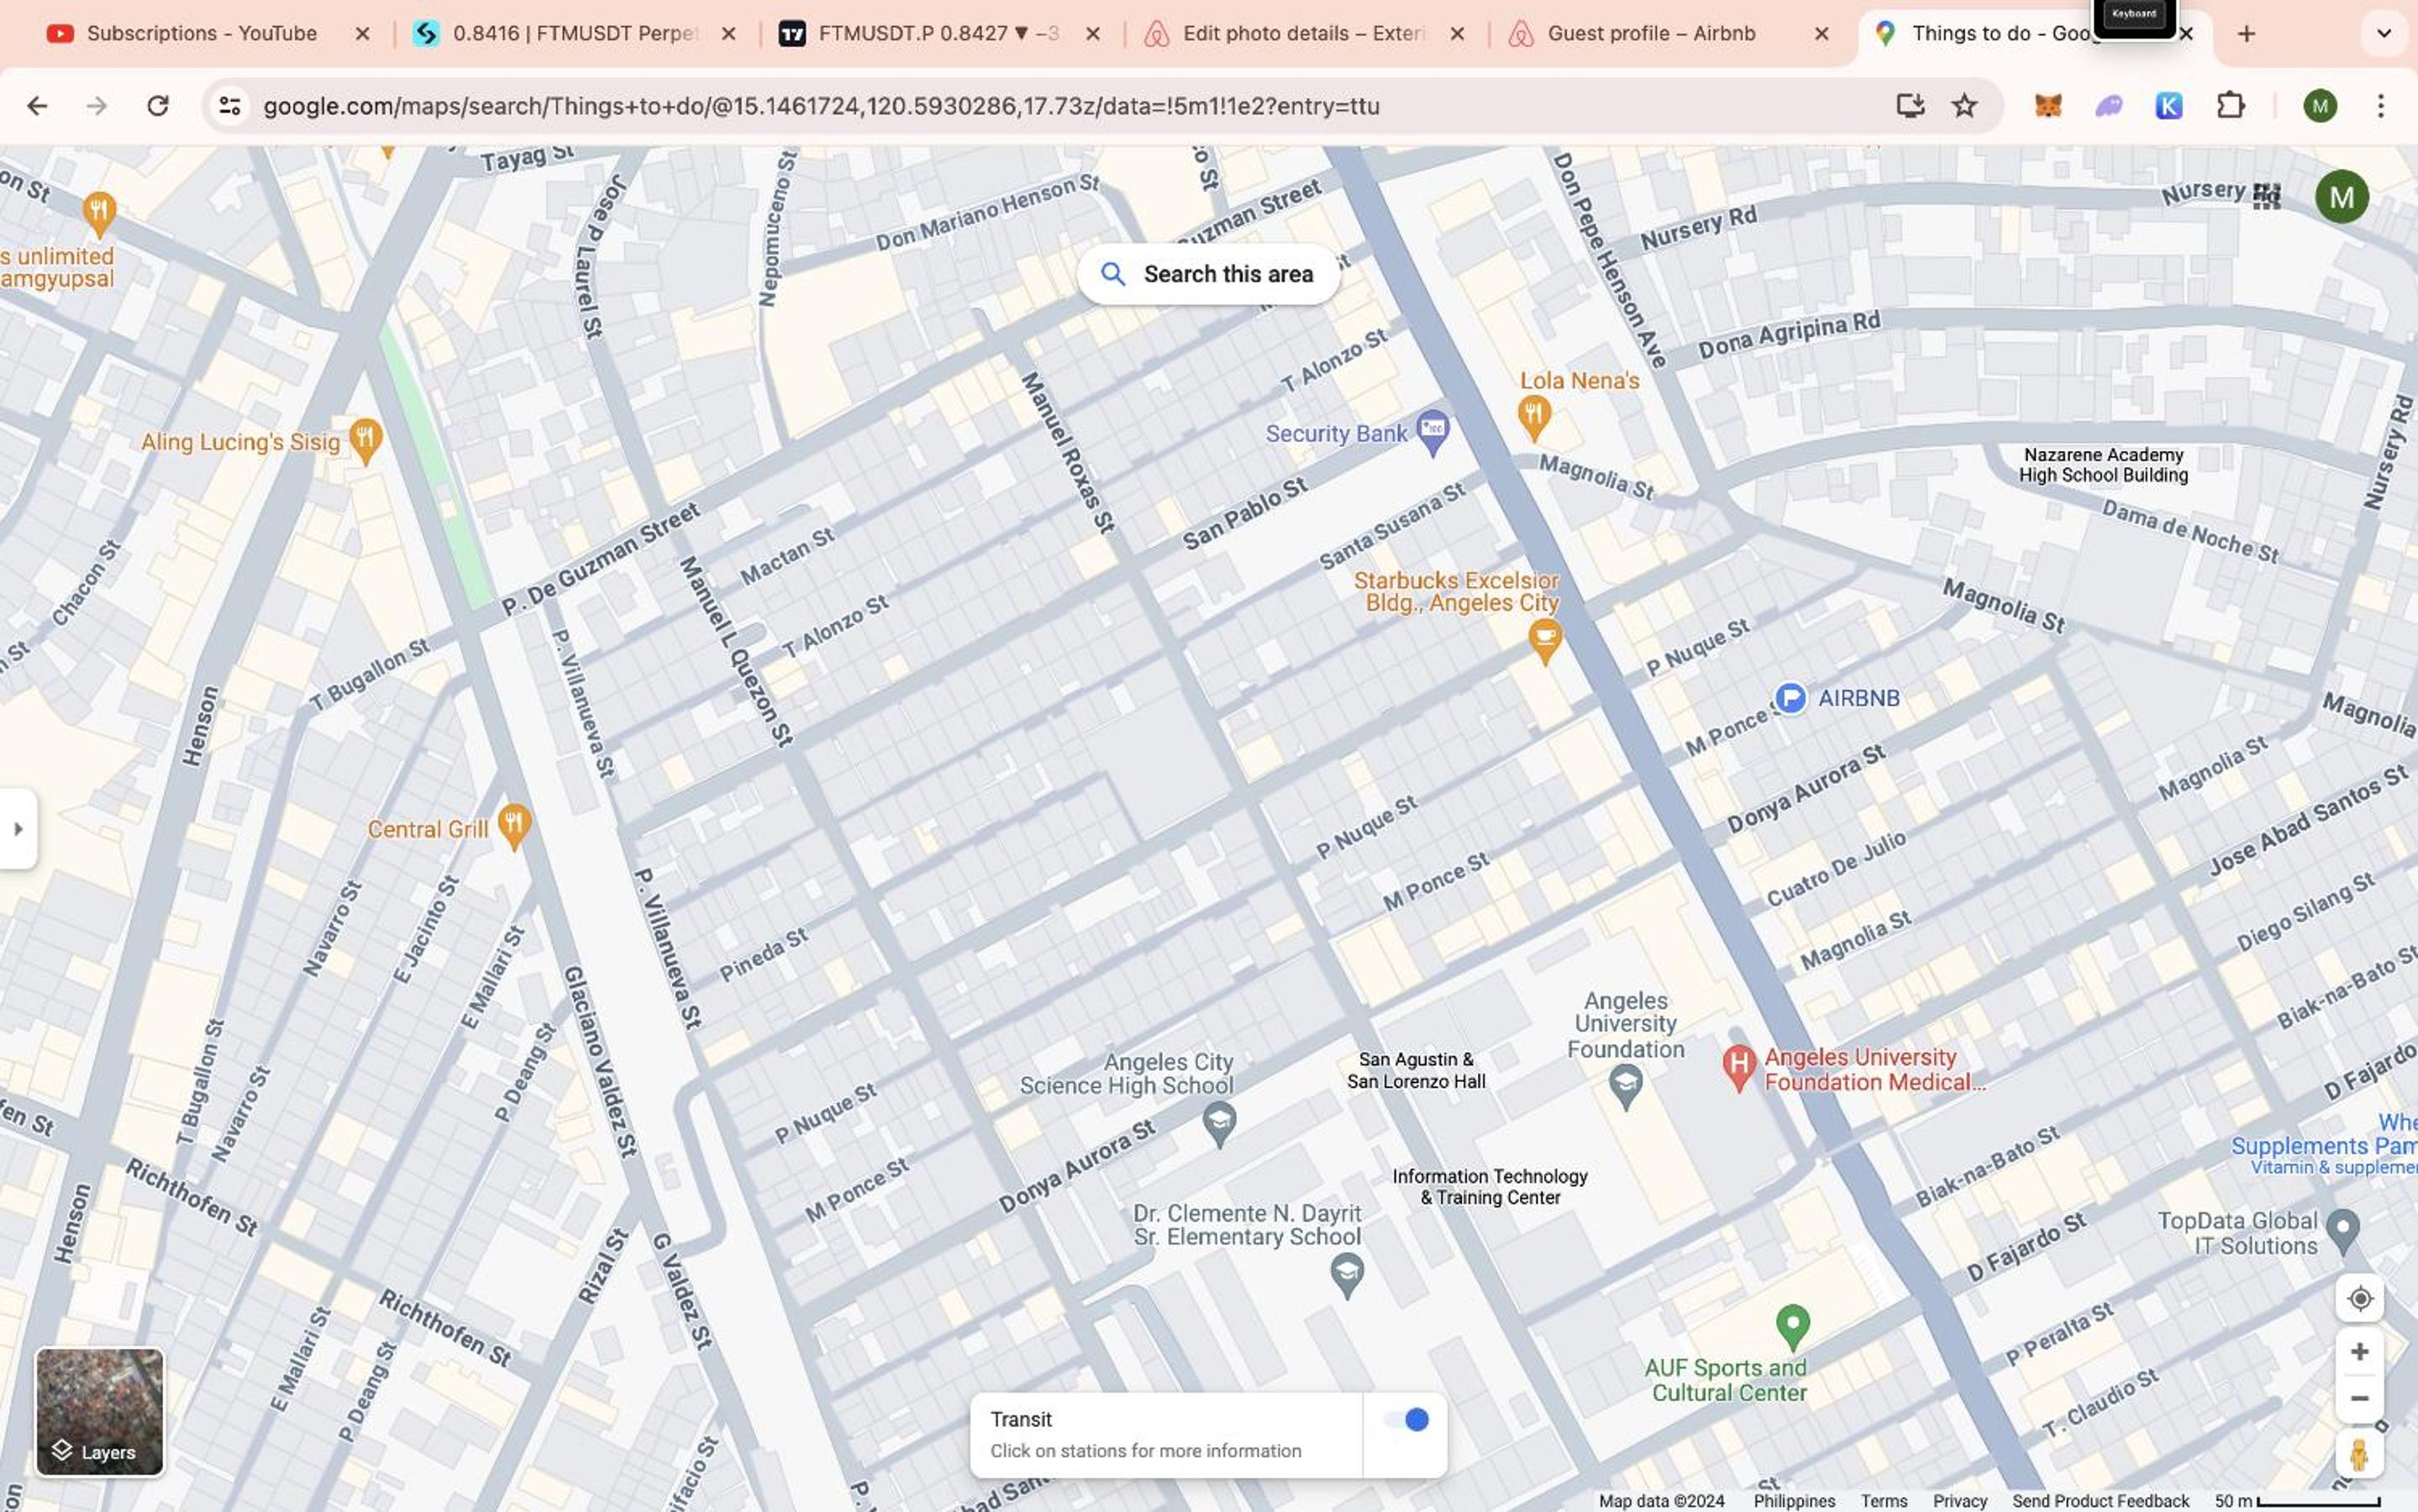Expand the collapsed side panel arrow
The width and height of the screenshot is (2418, 1512).
coord(18,828)
